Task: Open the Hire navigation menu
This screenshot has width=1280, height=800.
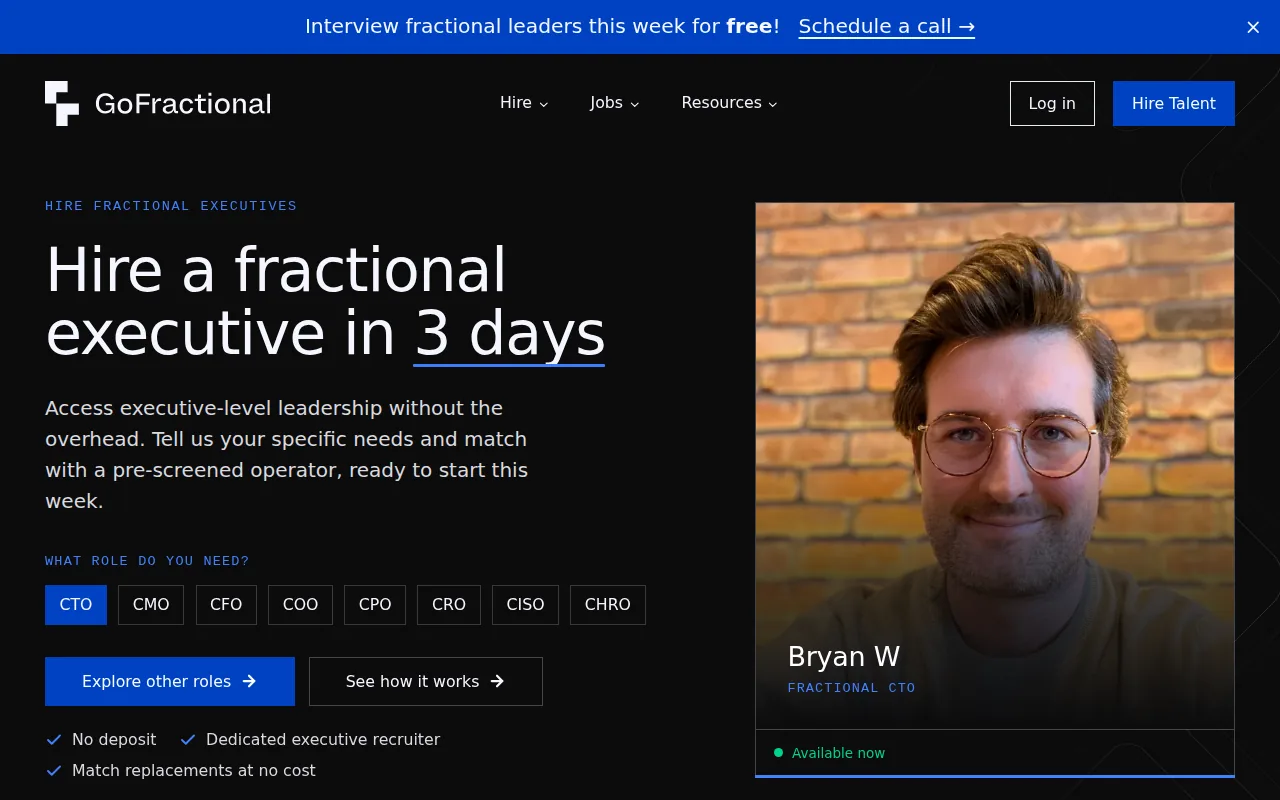Action: click(524, 103)
